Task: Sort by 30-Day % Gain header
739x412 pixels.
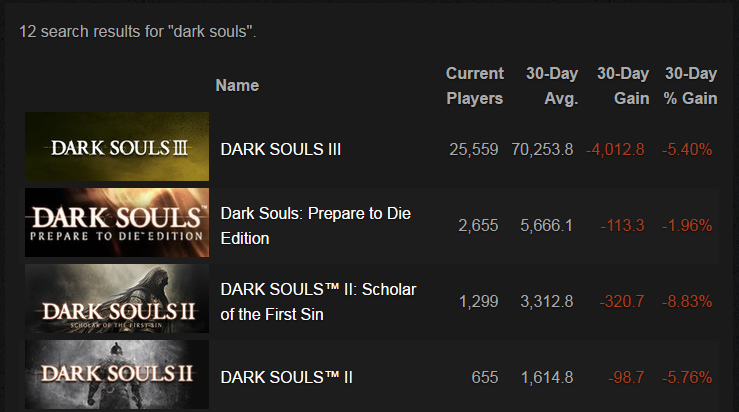Action: [690, 86]
